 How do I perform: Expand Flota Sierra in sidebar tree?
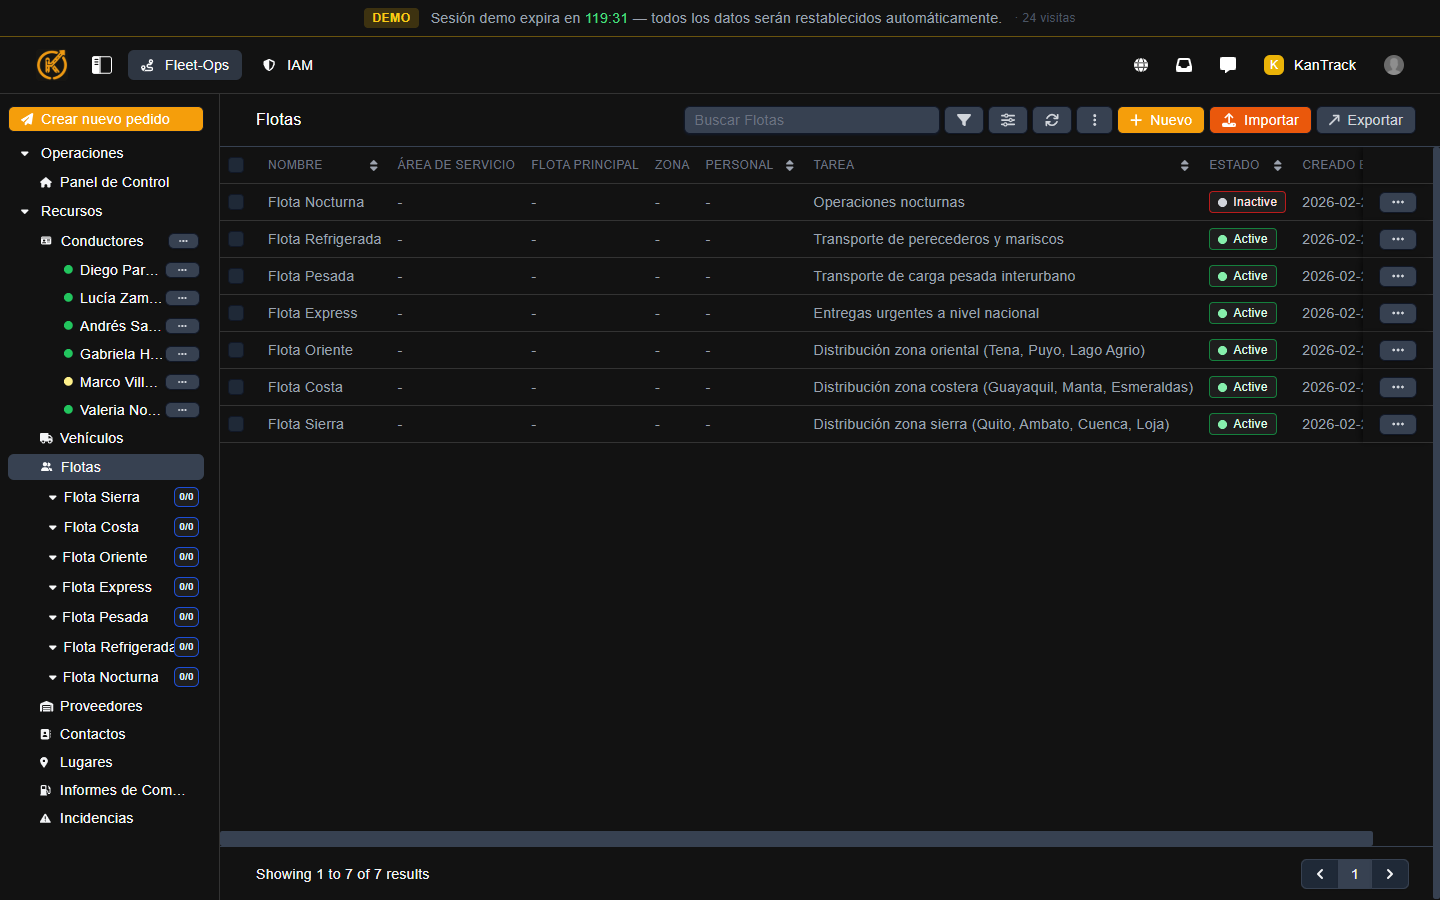tap(53, 497)
